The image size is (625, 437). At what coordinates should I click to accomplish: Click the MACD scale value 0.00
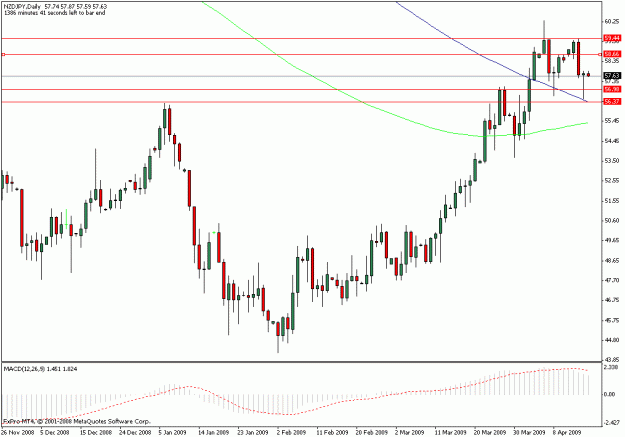[x=610, y=394]
